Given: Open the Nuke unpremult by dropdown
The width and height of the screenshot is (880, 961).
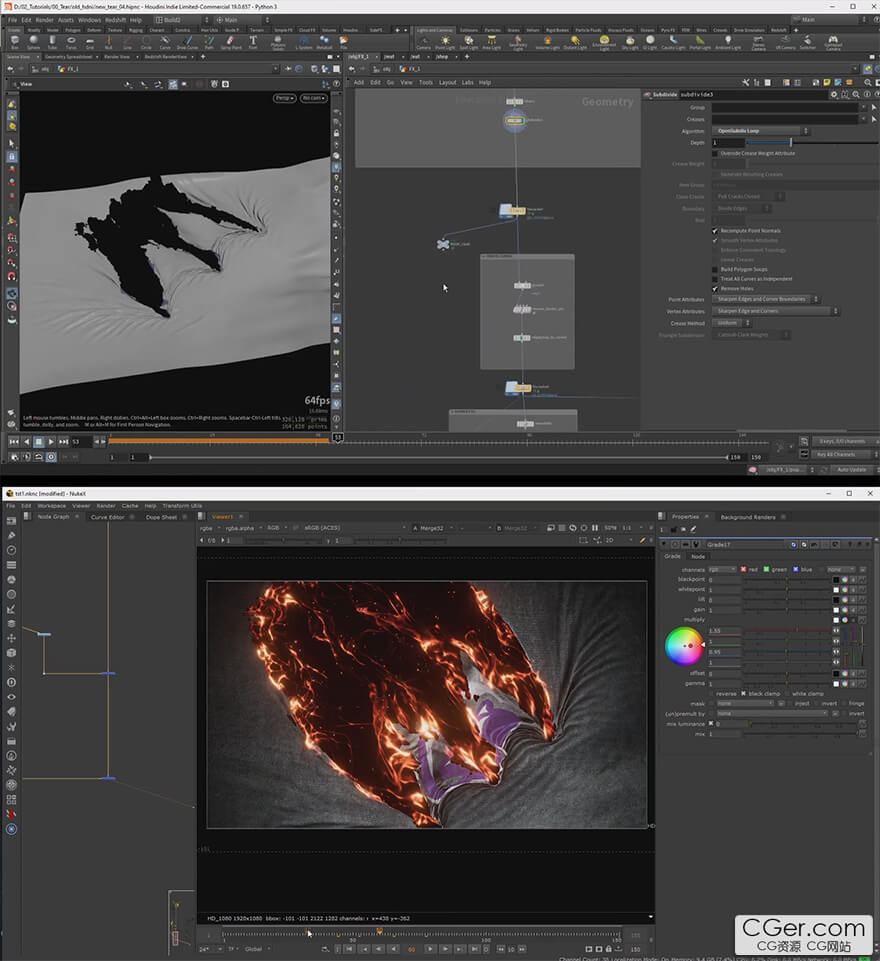Looking at the screenshot, I should pos(772,713).
